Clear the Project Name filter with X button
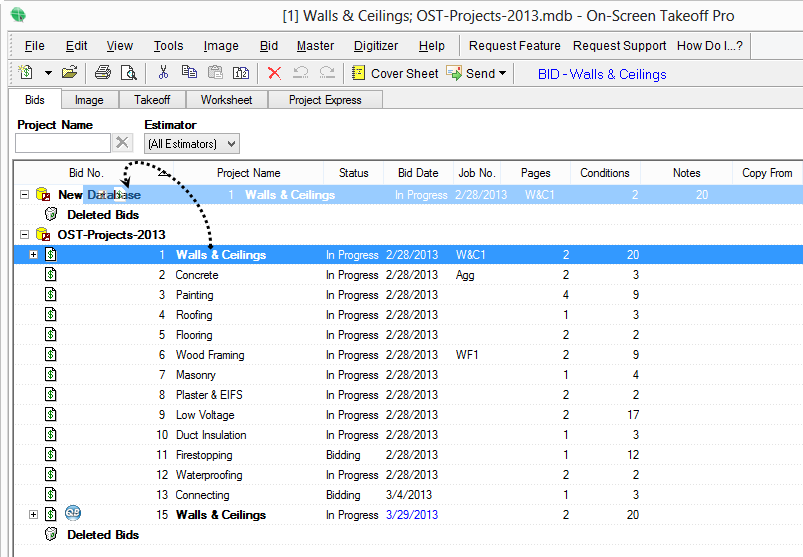This screenshot has width=803, height=557. click(122, 143)
